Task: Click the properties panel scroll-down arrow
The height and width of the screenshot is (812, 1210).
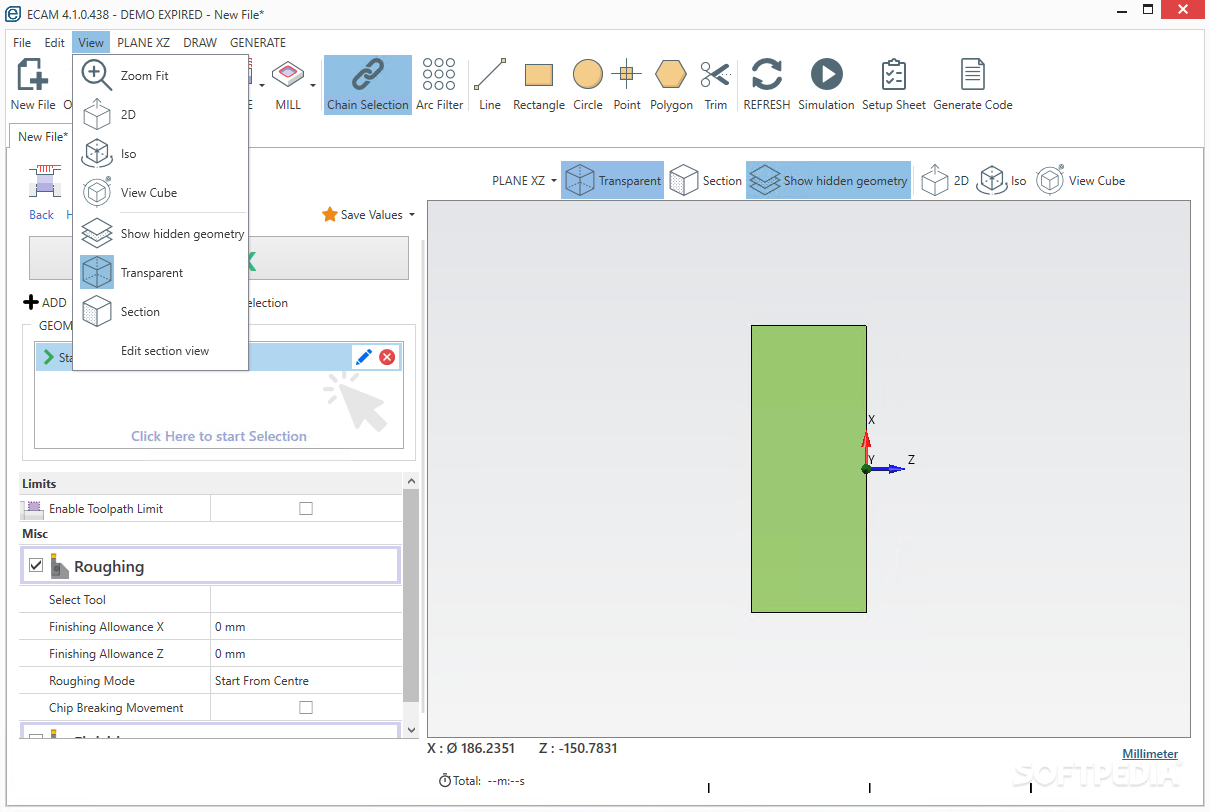Action: pos(411,730)
